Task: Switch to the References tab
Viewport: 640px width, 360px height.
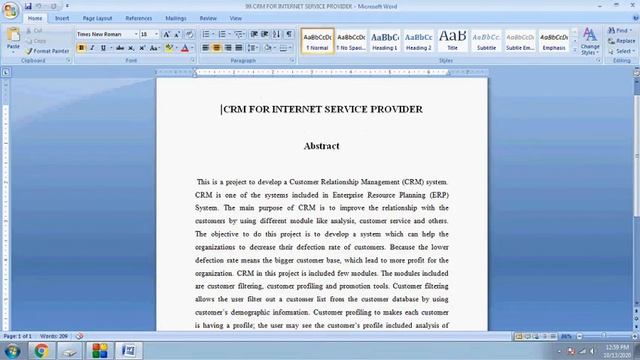Action: pyautogui.click(x=139, y=18)
